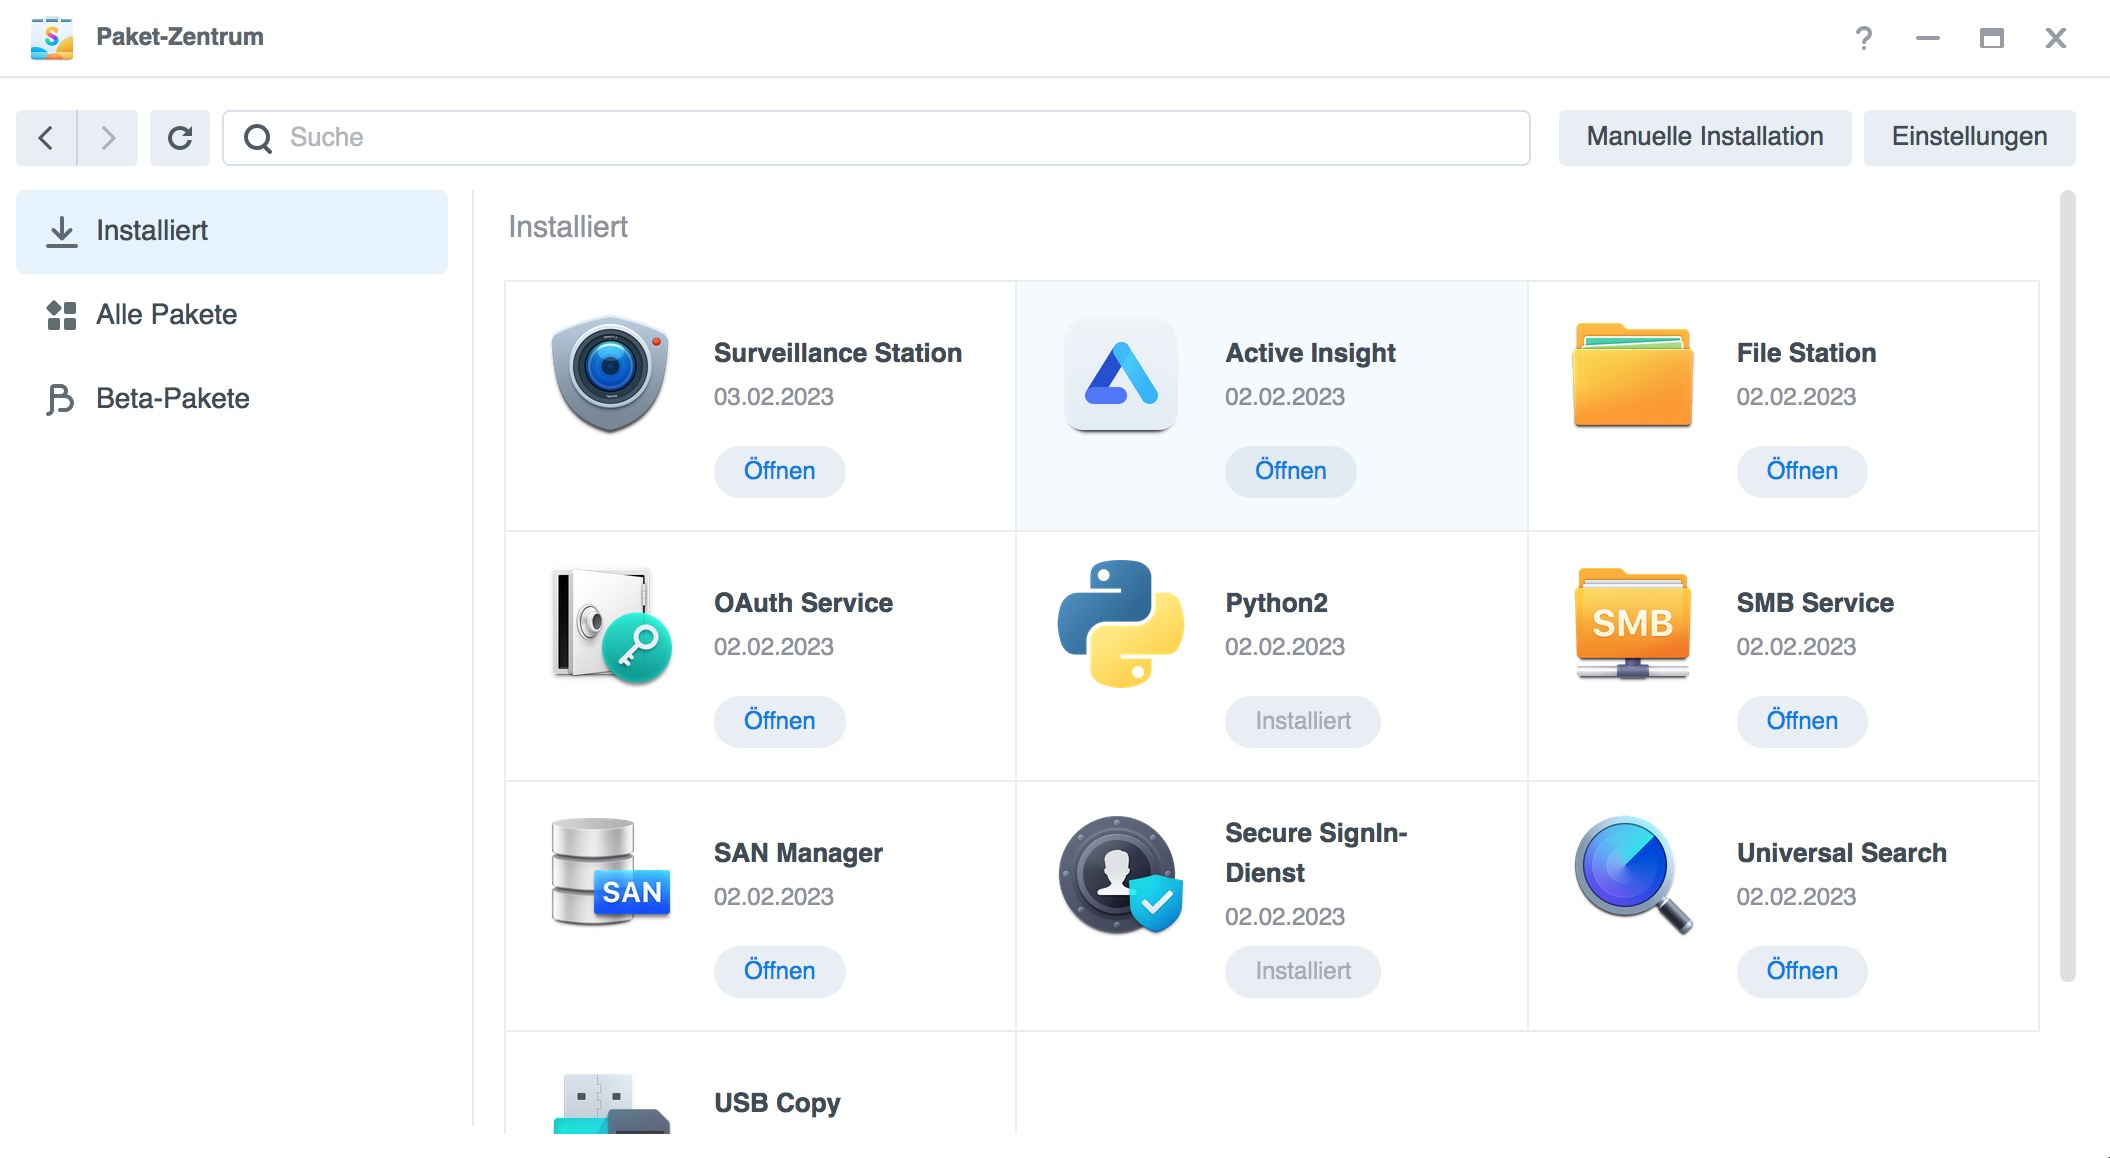Click the Manuelle Installation button
The height and width of the screenshot is (1158, 2110).
(1704, 137)
